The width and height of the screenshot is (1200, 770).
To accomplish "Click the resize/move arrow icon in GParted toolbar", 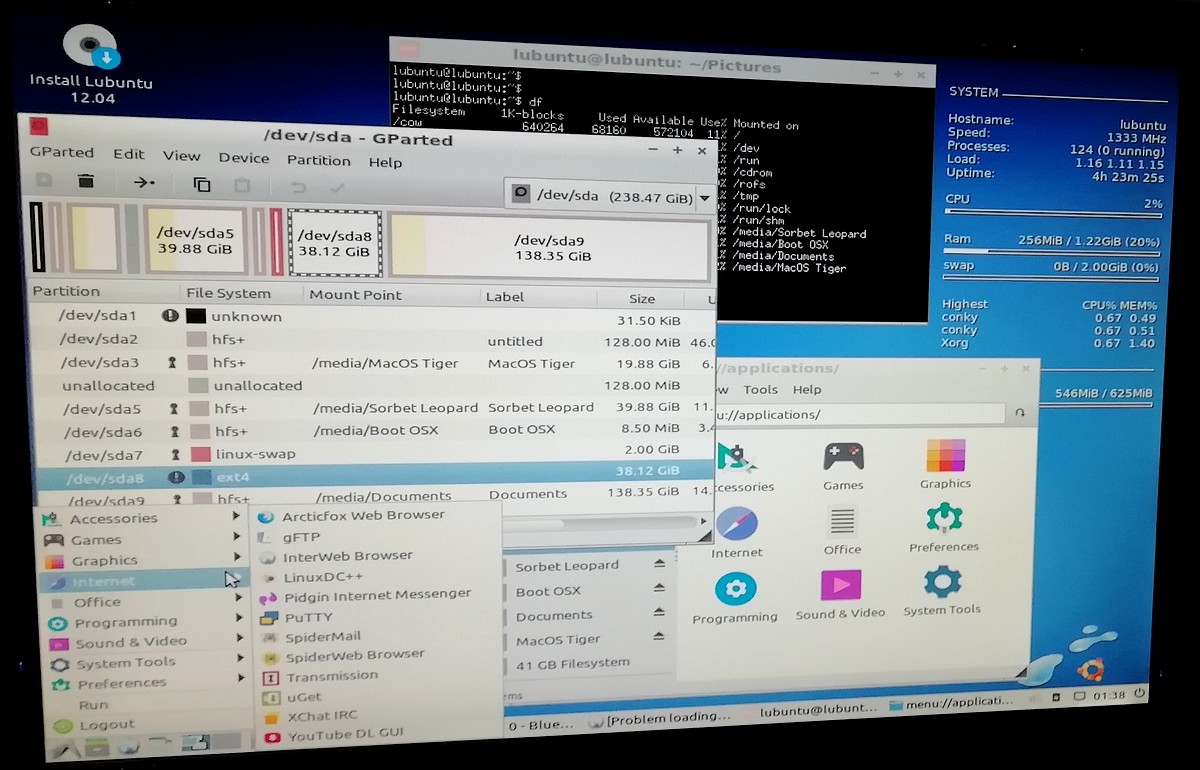I will 144,182.
